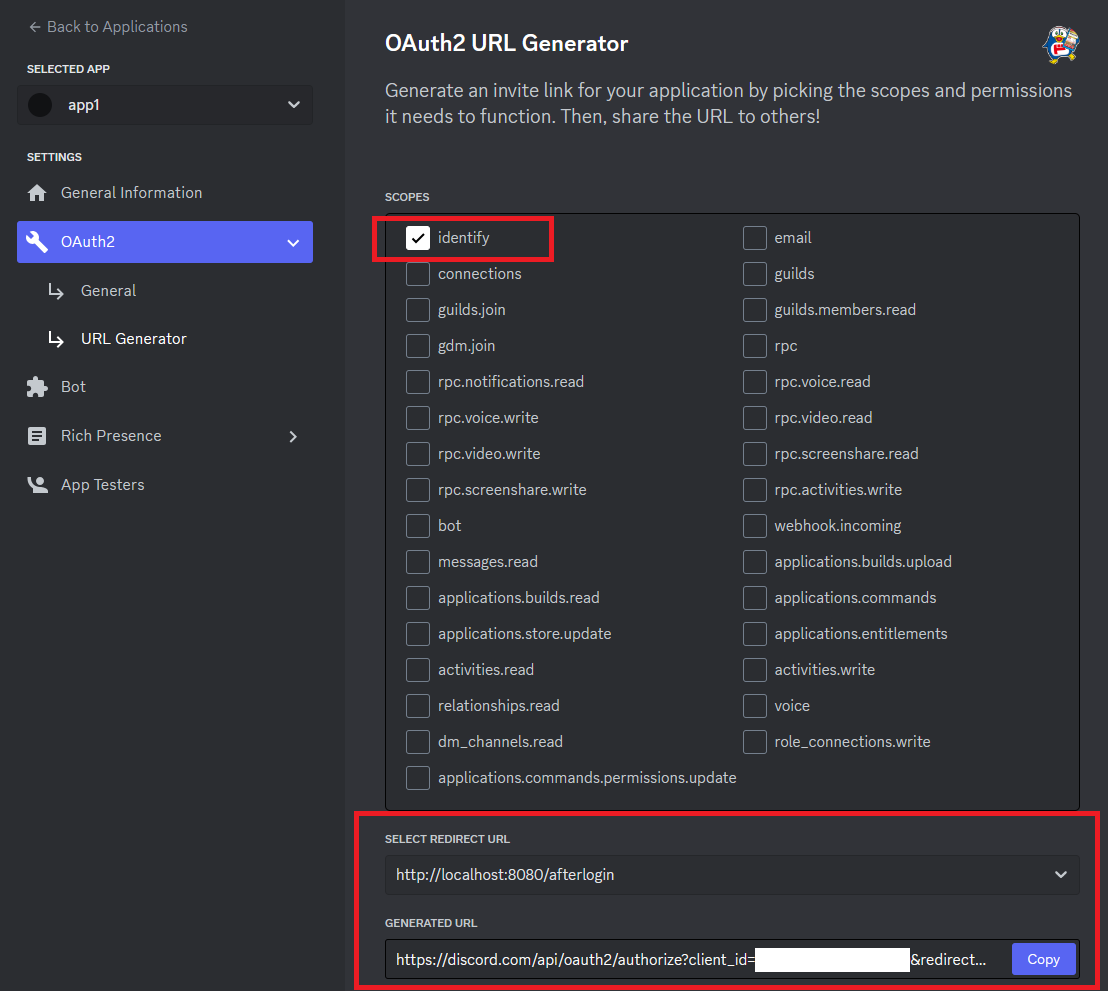
Task: Switch to the URL Generator page
Action: tap(133, 338)
